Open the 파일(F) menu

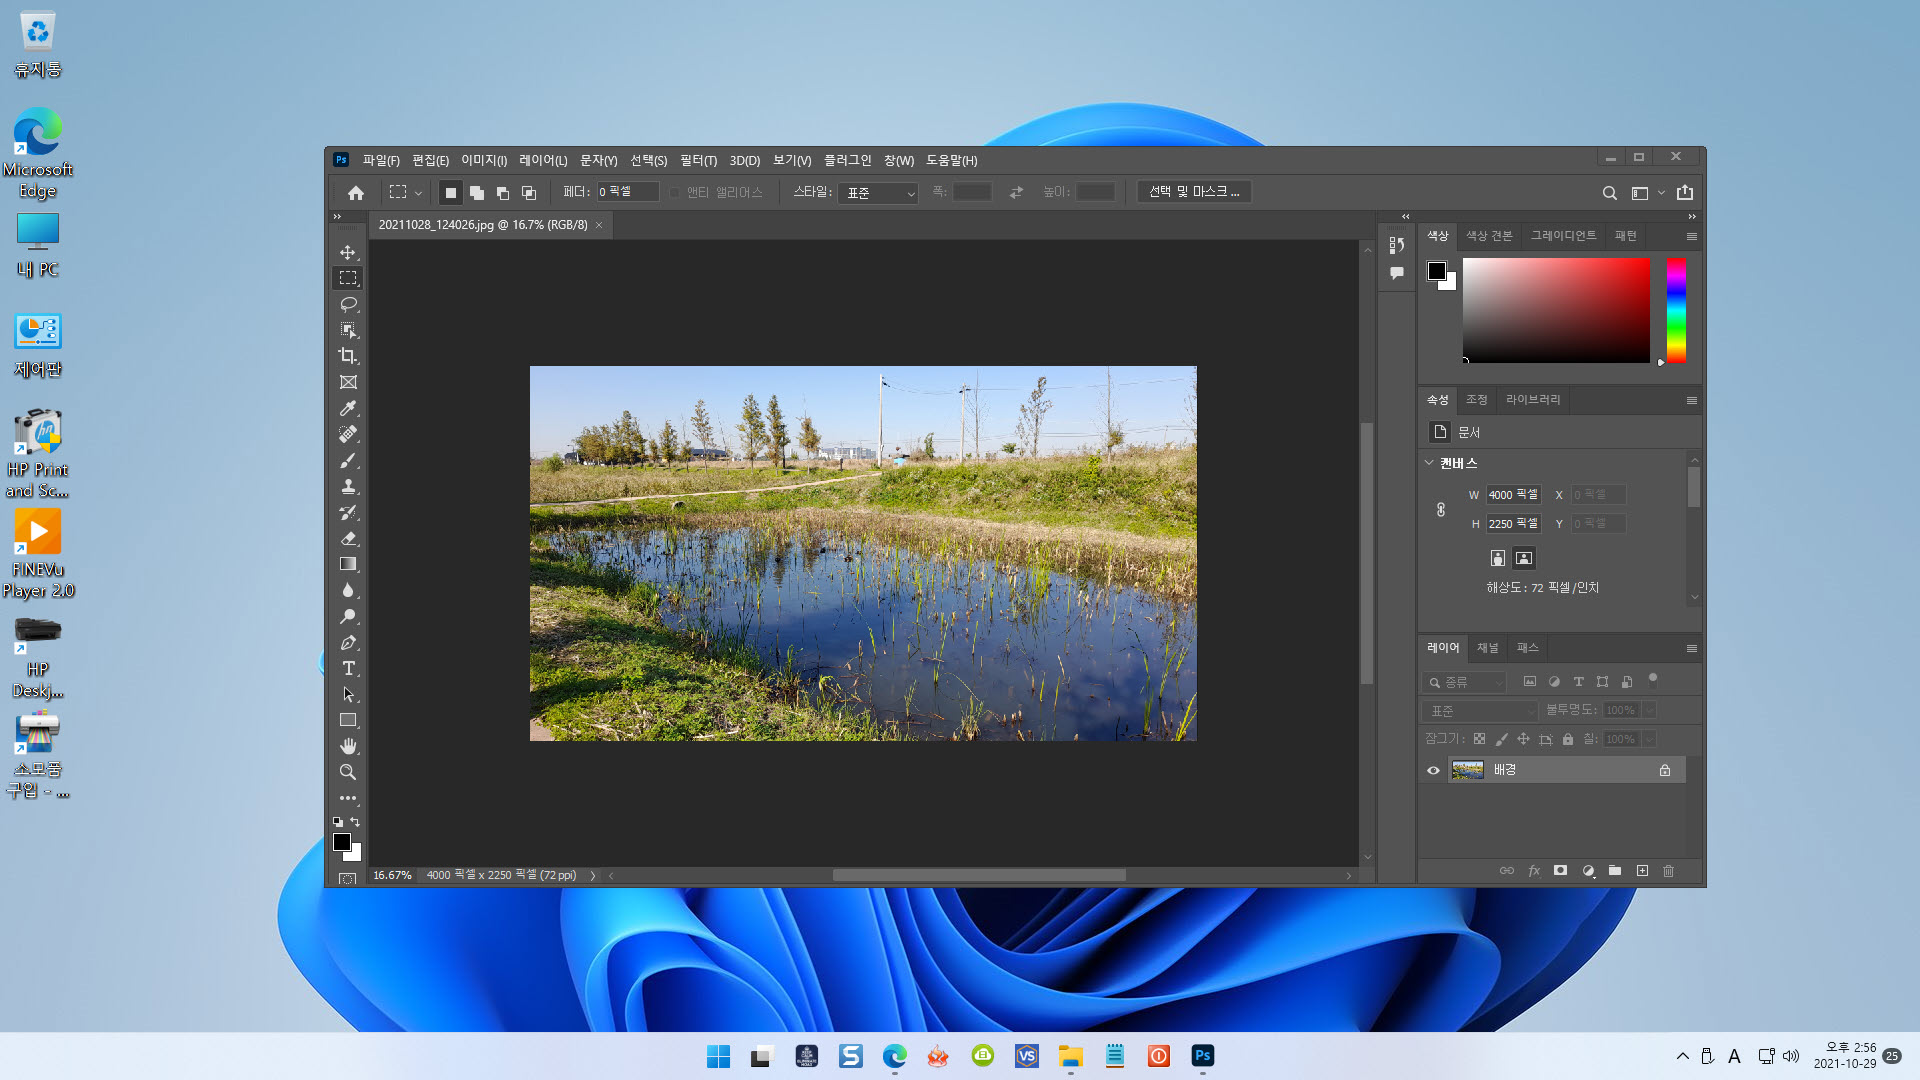[381, 160]
